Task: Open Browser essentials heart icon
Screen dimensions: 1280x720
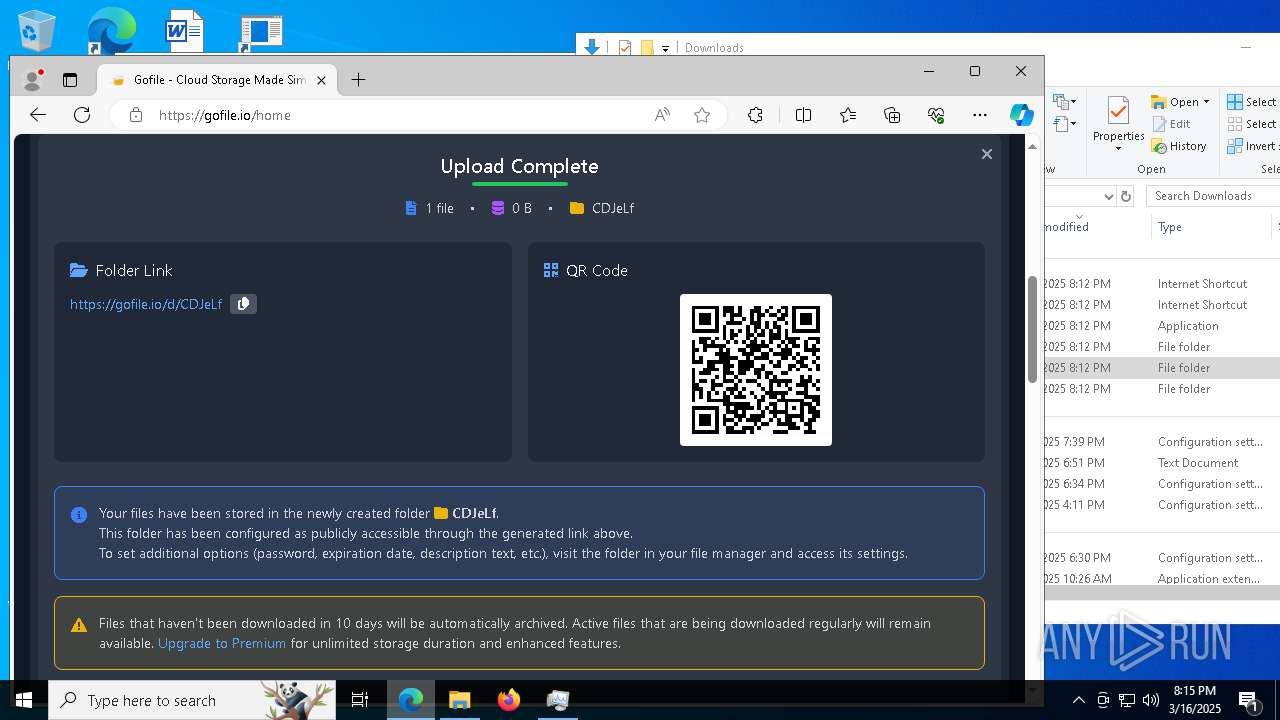Action: [x=936, y=115]
